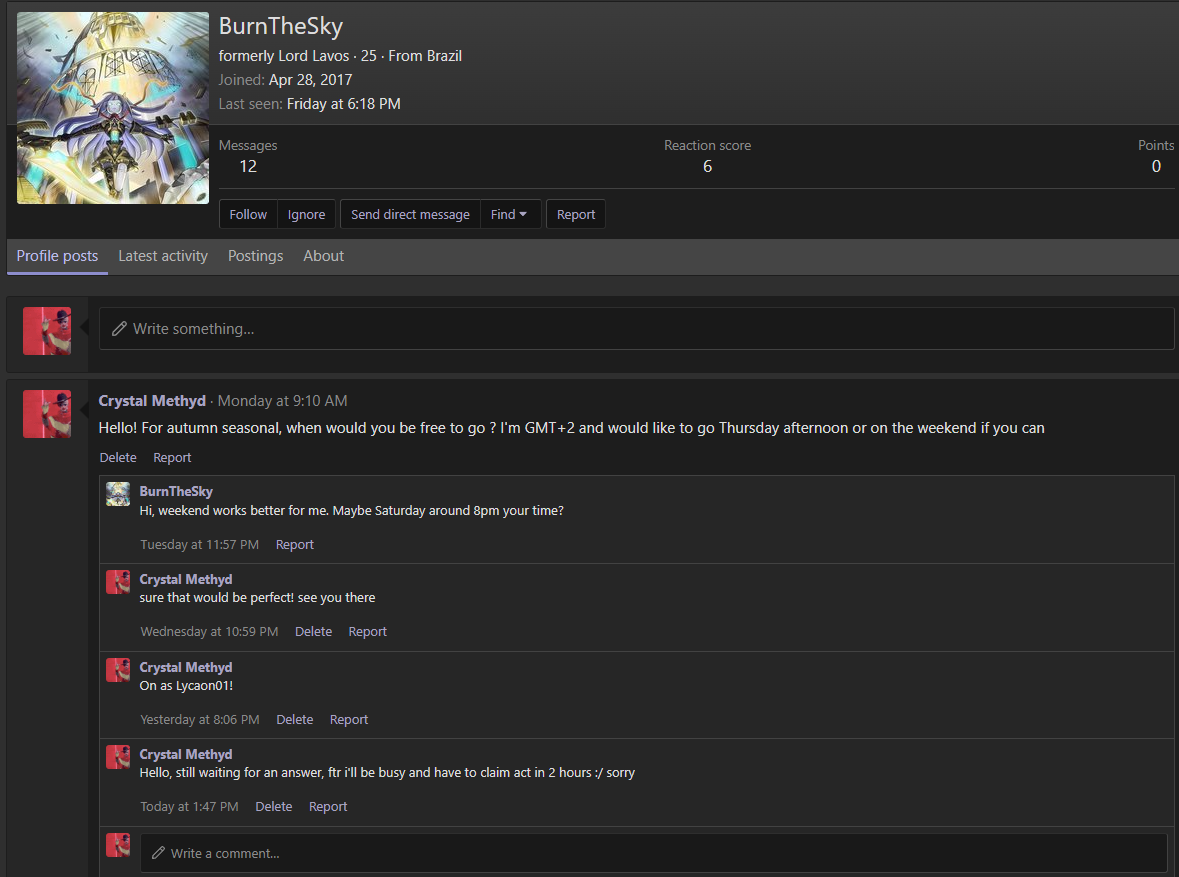This screenshot has width=1179, height=877.
Task: Click 'Friday at 6:18 PM' last seen time
Action: [x=344, y=104]
